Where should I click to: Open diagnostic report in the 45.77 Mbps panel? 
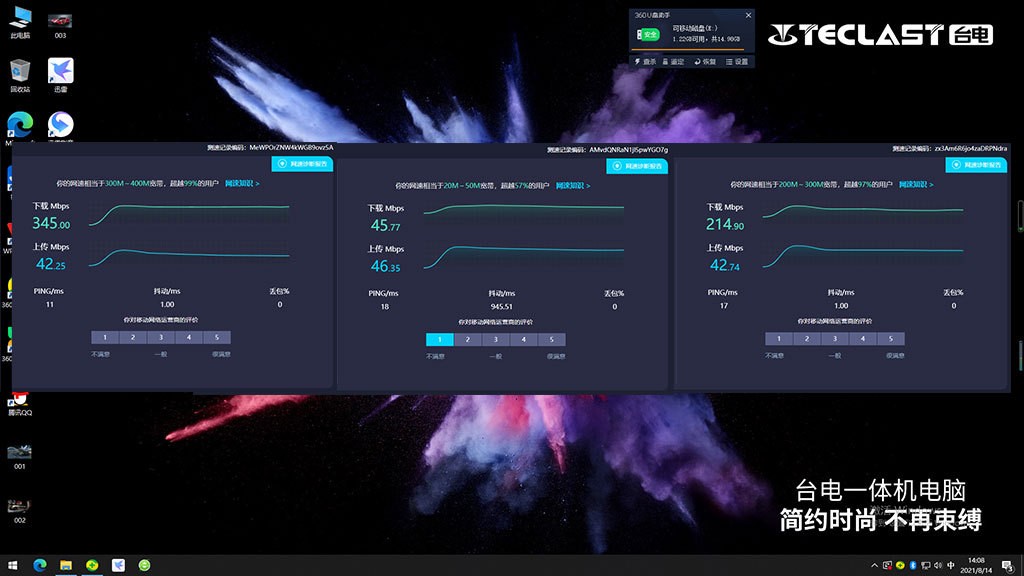point(637,166)
